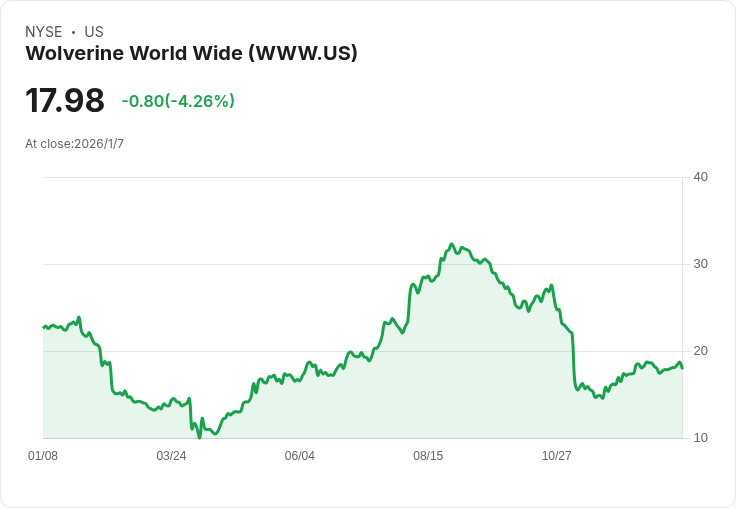Click the NYSE exchange label
736x508 pixels.
[44, 32]
